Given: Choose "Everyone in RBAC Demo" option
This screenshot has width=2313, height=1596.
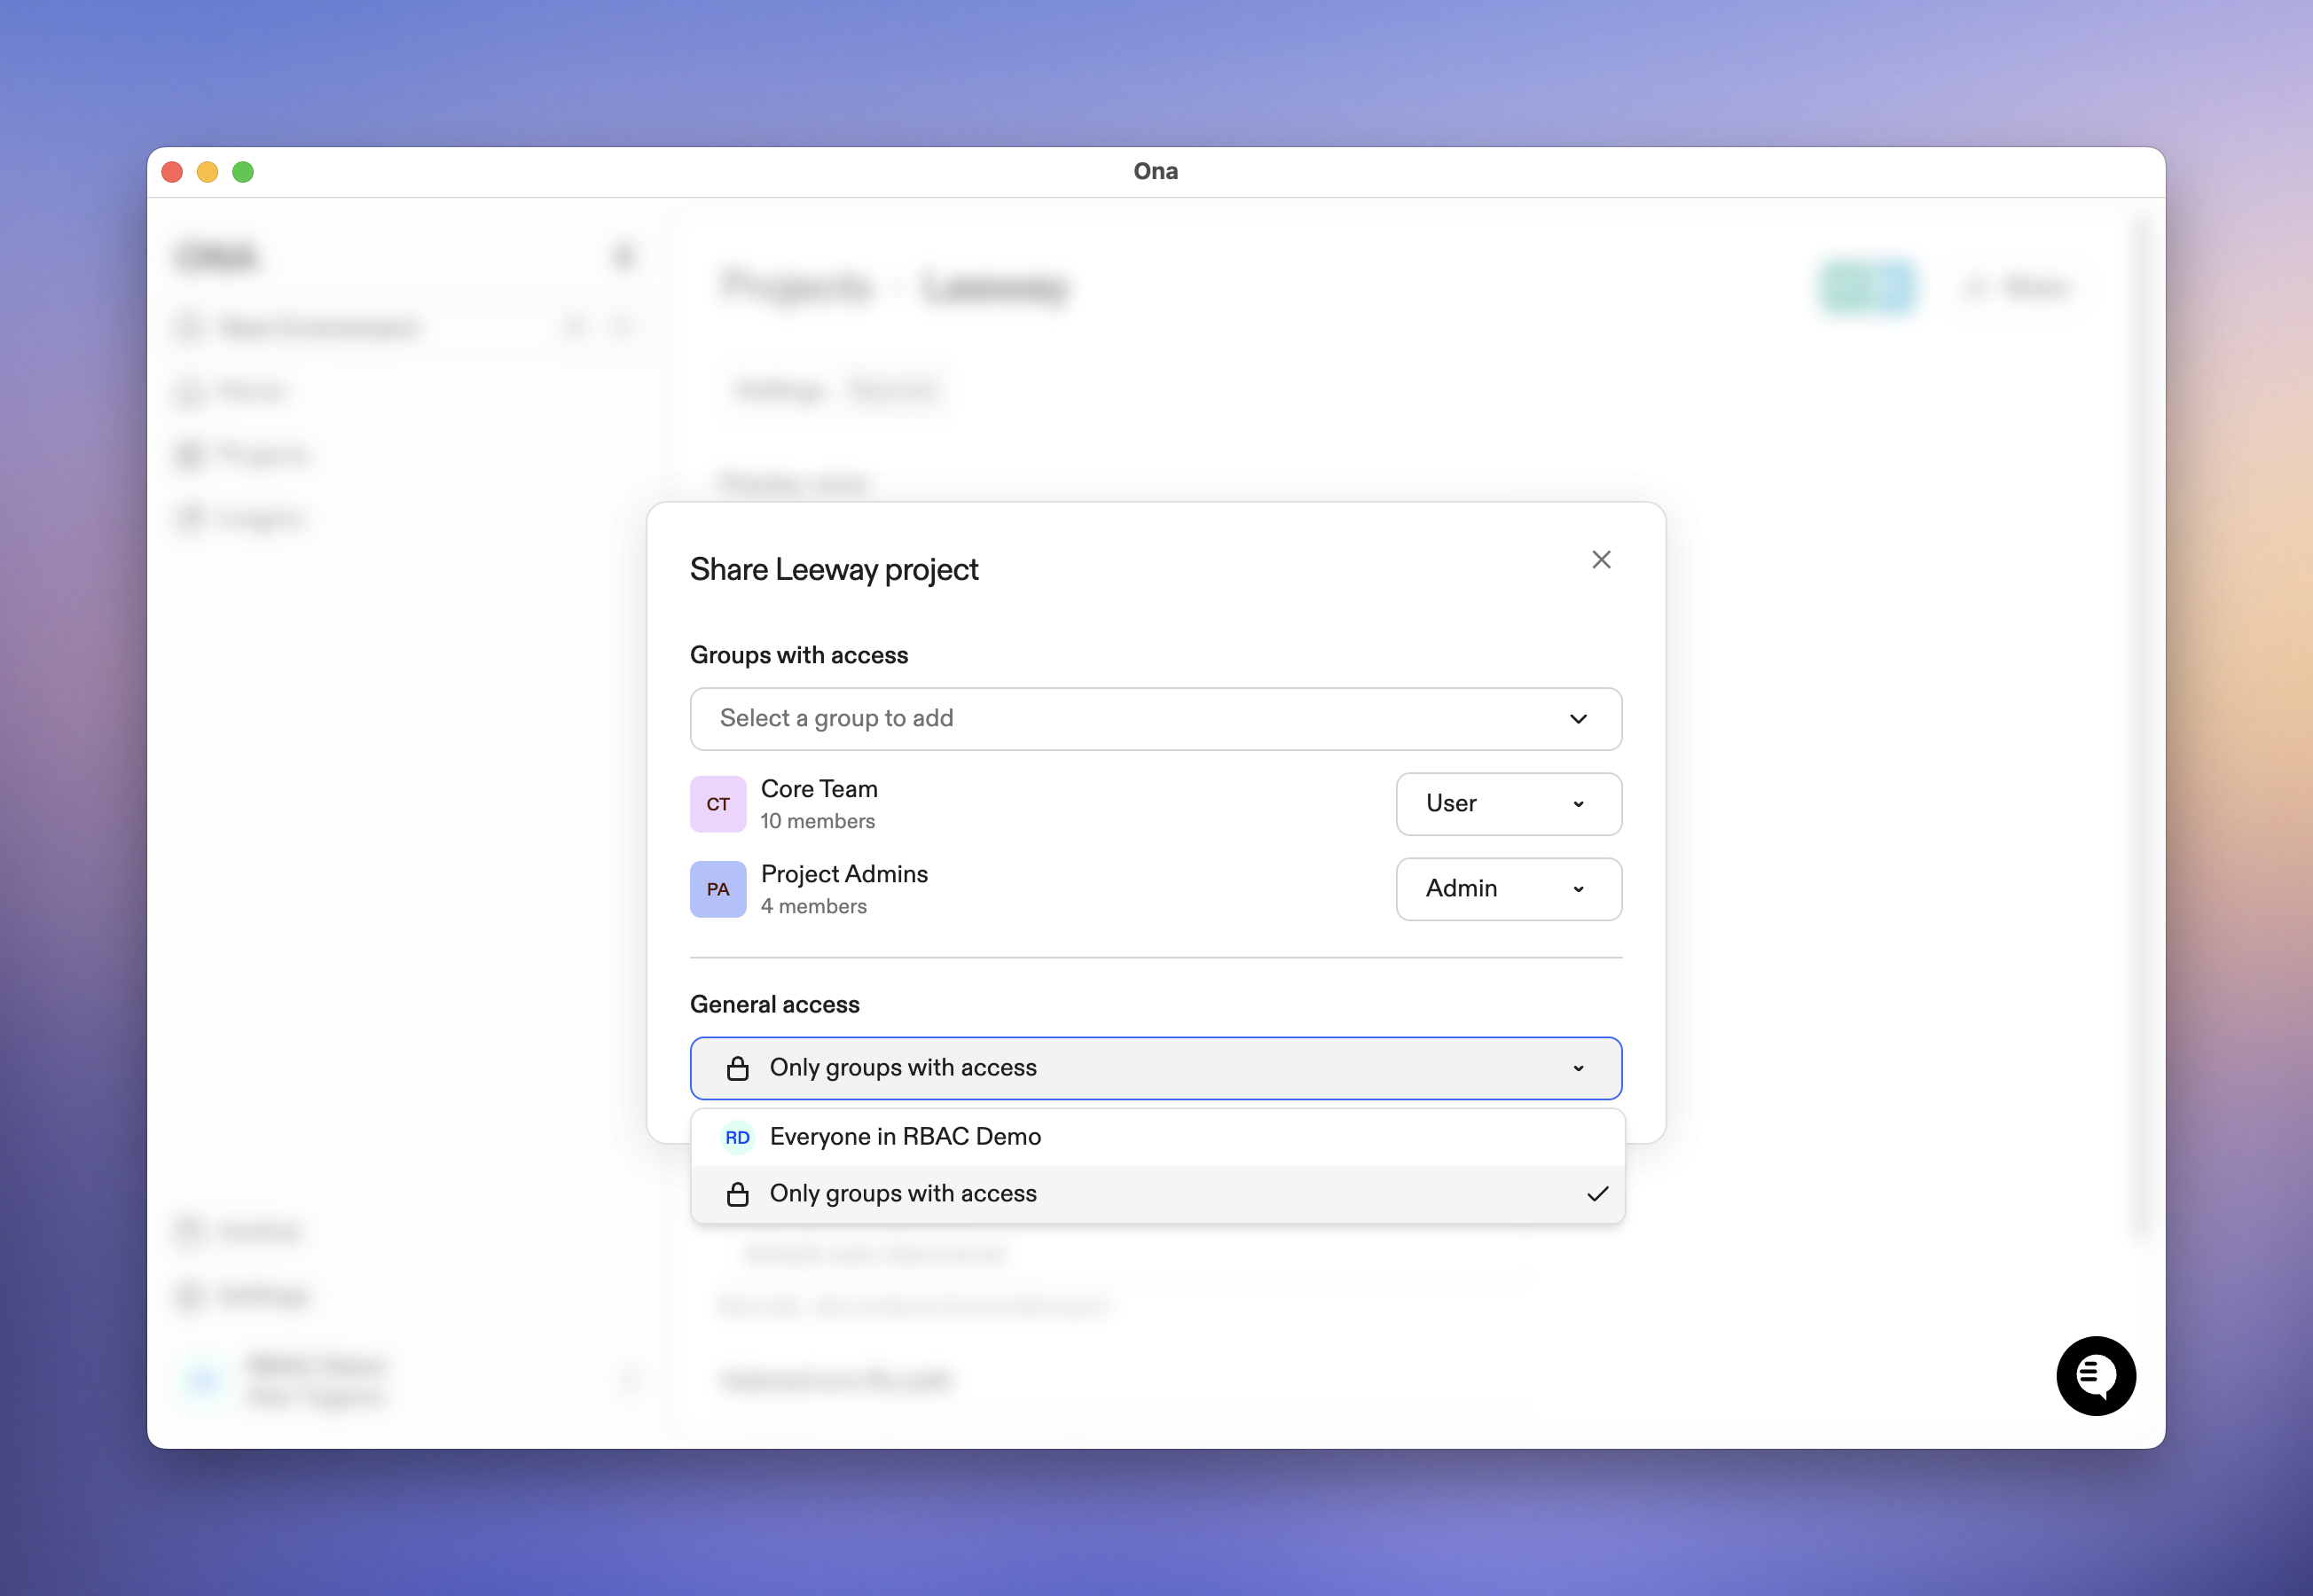Looking at the screenshot, I should (906, 1137).
